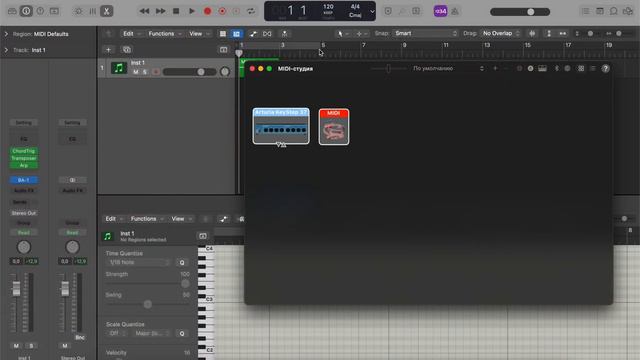Viewport: 640px width, 360px height.
Task: Show automation button in tracks toolbar
Action: [x=253, y=33]
